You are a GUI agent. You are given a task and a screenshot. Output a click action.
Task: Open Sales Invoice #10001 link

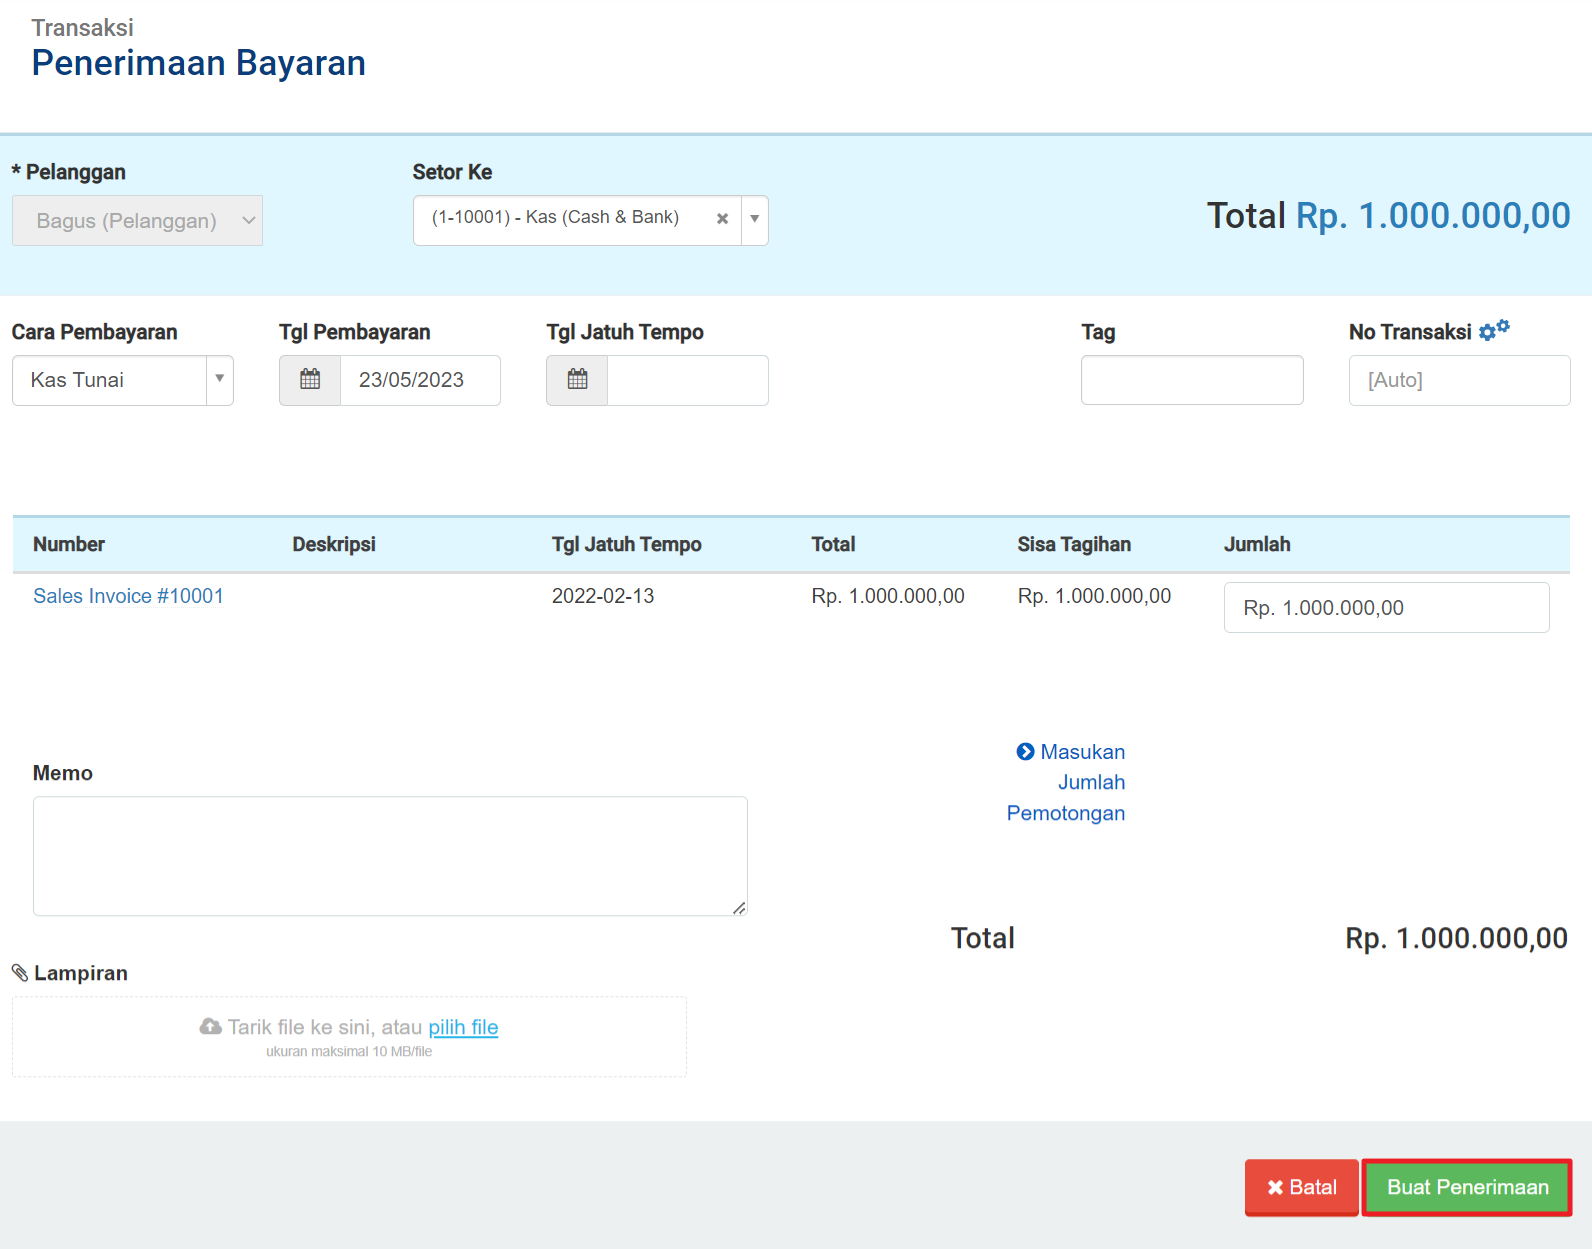[128, 596]
